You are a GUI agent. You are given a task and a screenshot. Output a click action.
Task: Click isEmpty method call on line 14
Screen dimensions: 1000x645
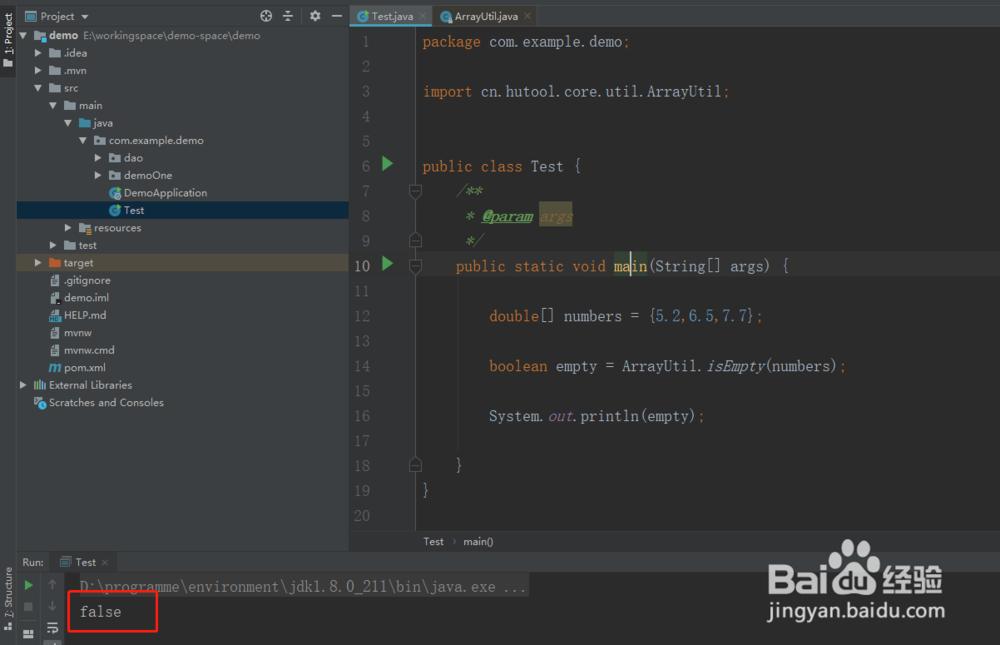coord(735,366)
